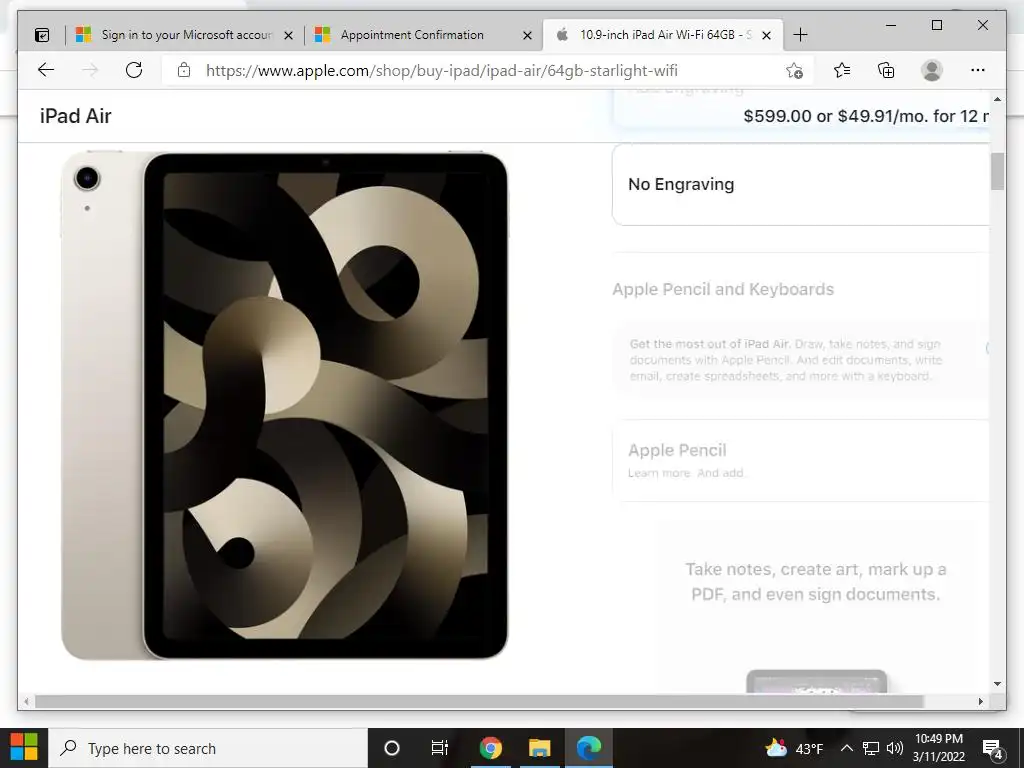This screenshot has height=768, width=1024.
Task: Open network settings tray icon
Action: click(x=871, y=748)
